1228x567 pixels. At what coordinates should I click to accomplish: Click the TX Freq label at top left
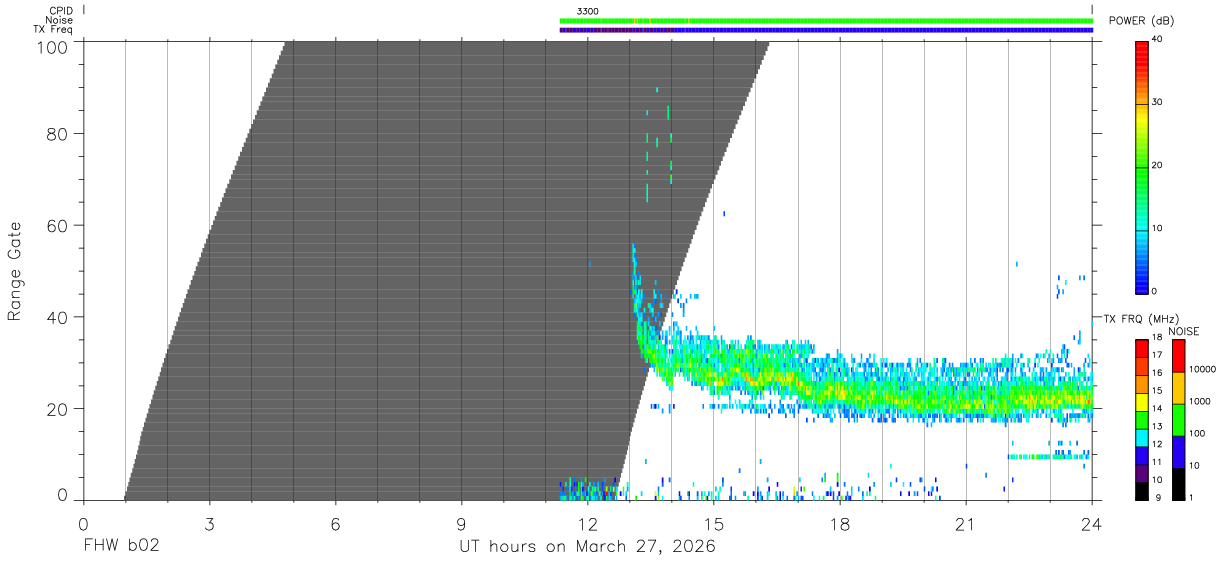pos(54,30)
